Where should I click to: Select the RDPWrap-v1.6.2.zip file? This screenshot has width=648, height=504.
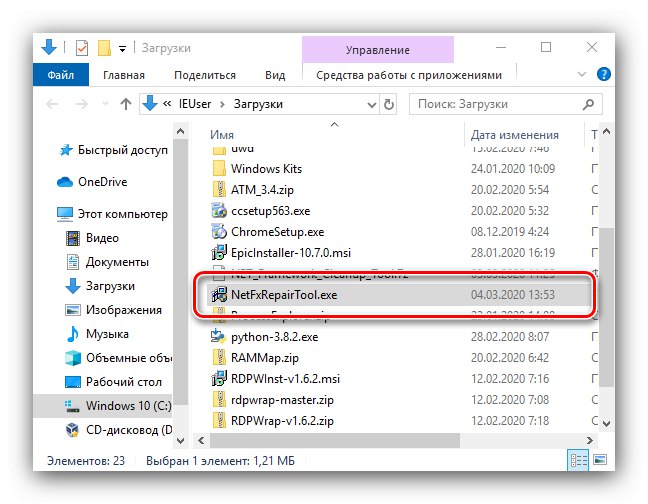point(282,421)
